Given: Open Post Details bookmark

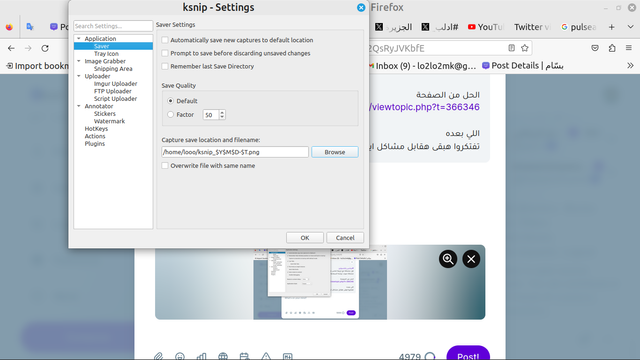Looking at the screenshot, I should tap(522, 66).
